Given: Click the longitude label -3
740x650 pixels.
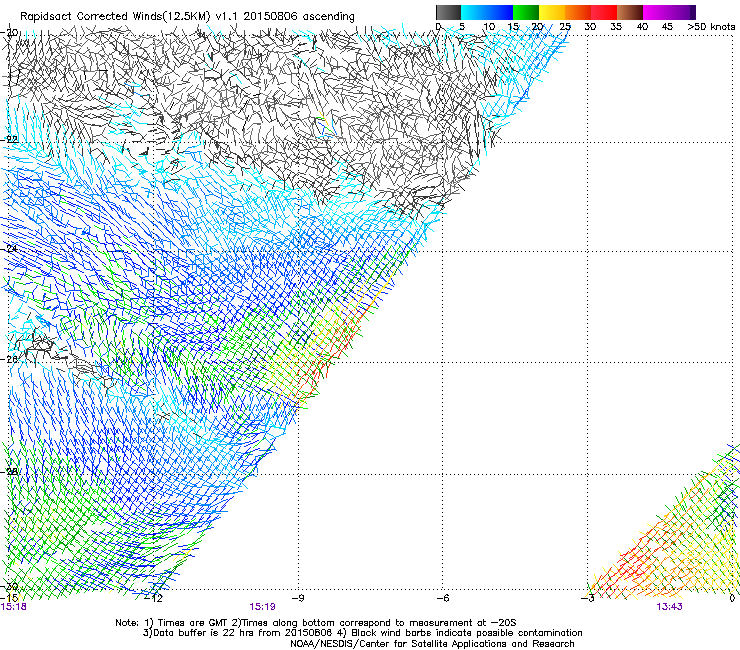Looking at the screenshot, I should 588,598.
